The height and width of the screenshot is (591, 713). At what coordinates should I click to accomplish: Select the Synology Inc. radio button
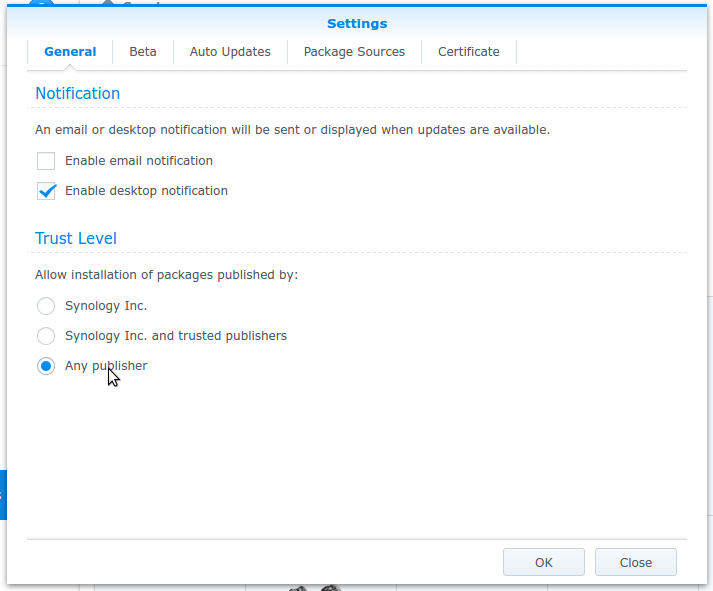46,306
